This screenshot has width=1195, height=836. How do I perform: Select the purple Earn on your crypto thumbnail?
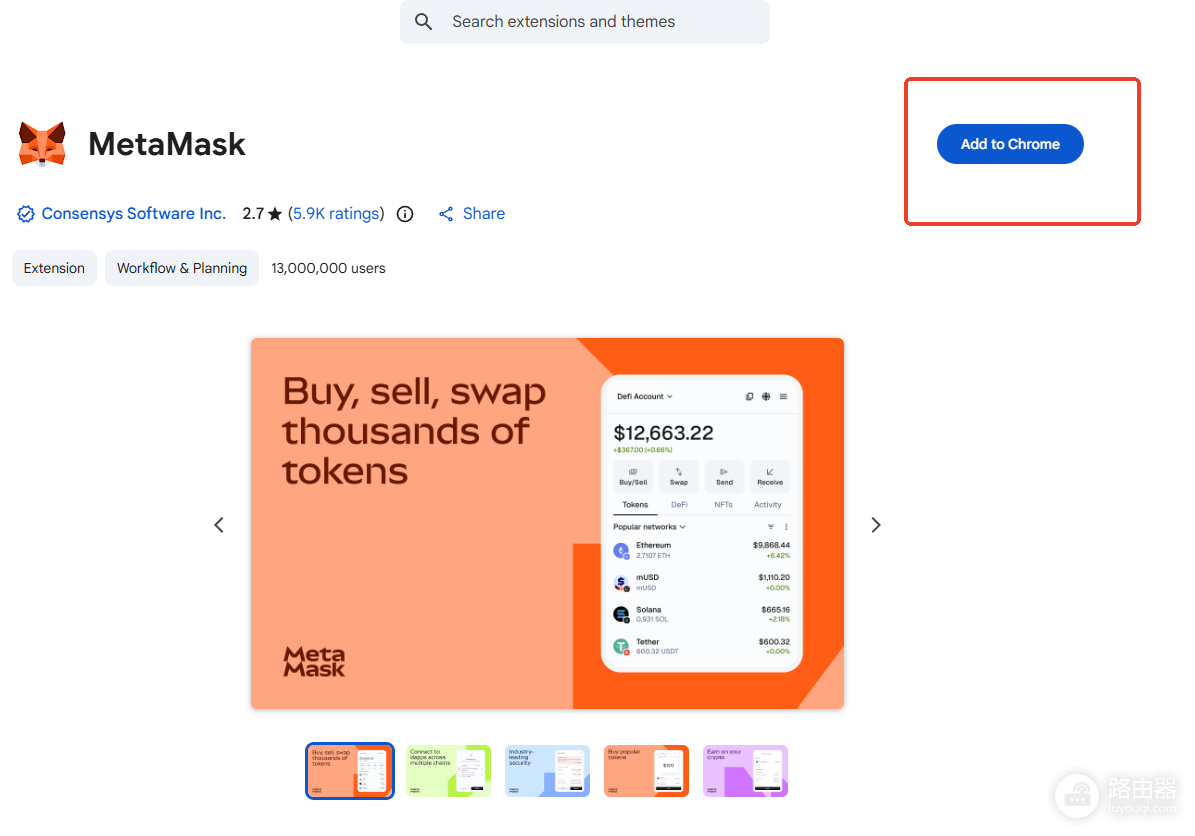coord(745,771)
